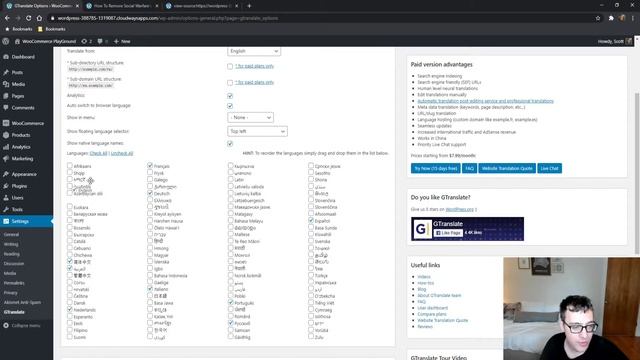Viewport: 640px width, 360px height.
Task: Open the General settings submenu item
Action: click(x=11, y=235)
